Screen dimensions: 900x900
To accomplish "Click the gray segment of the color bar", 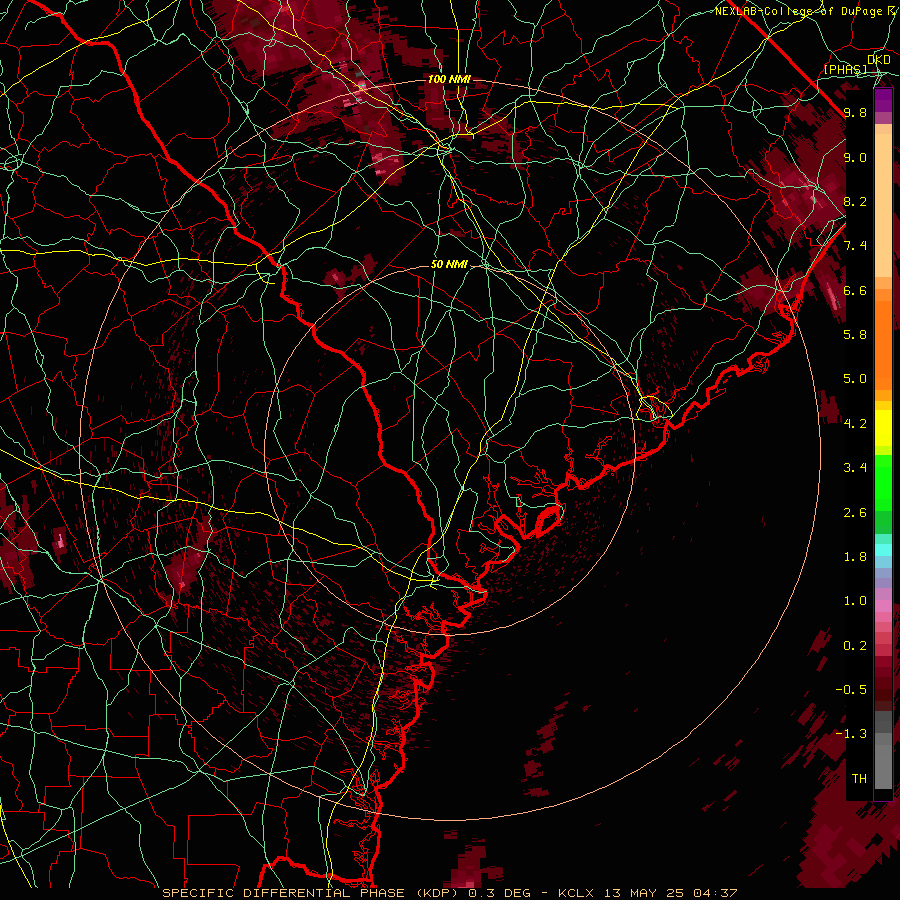I will click(x=883, y=752).
